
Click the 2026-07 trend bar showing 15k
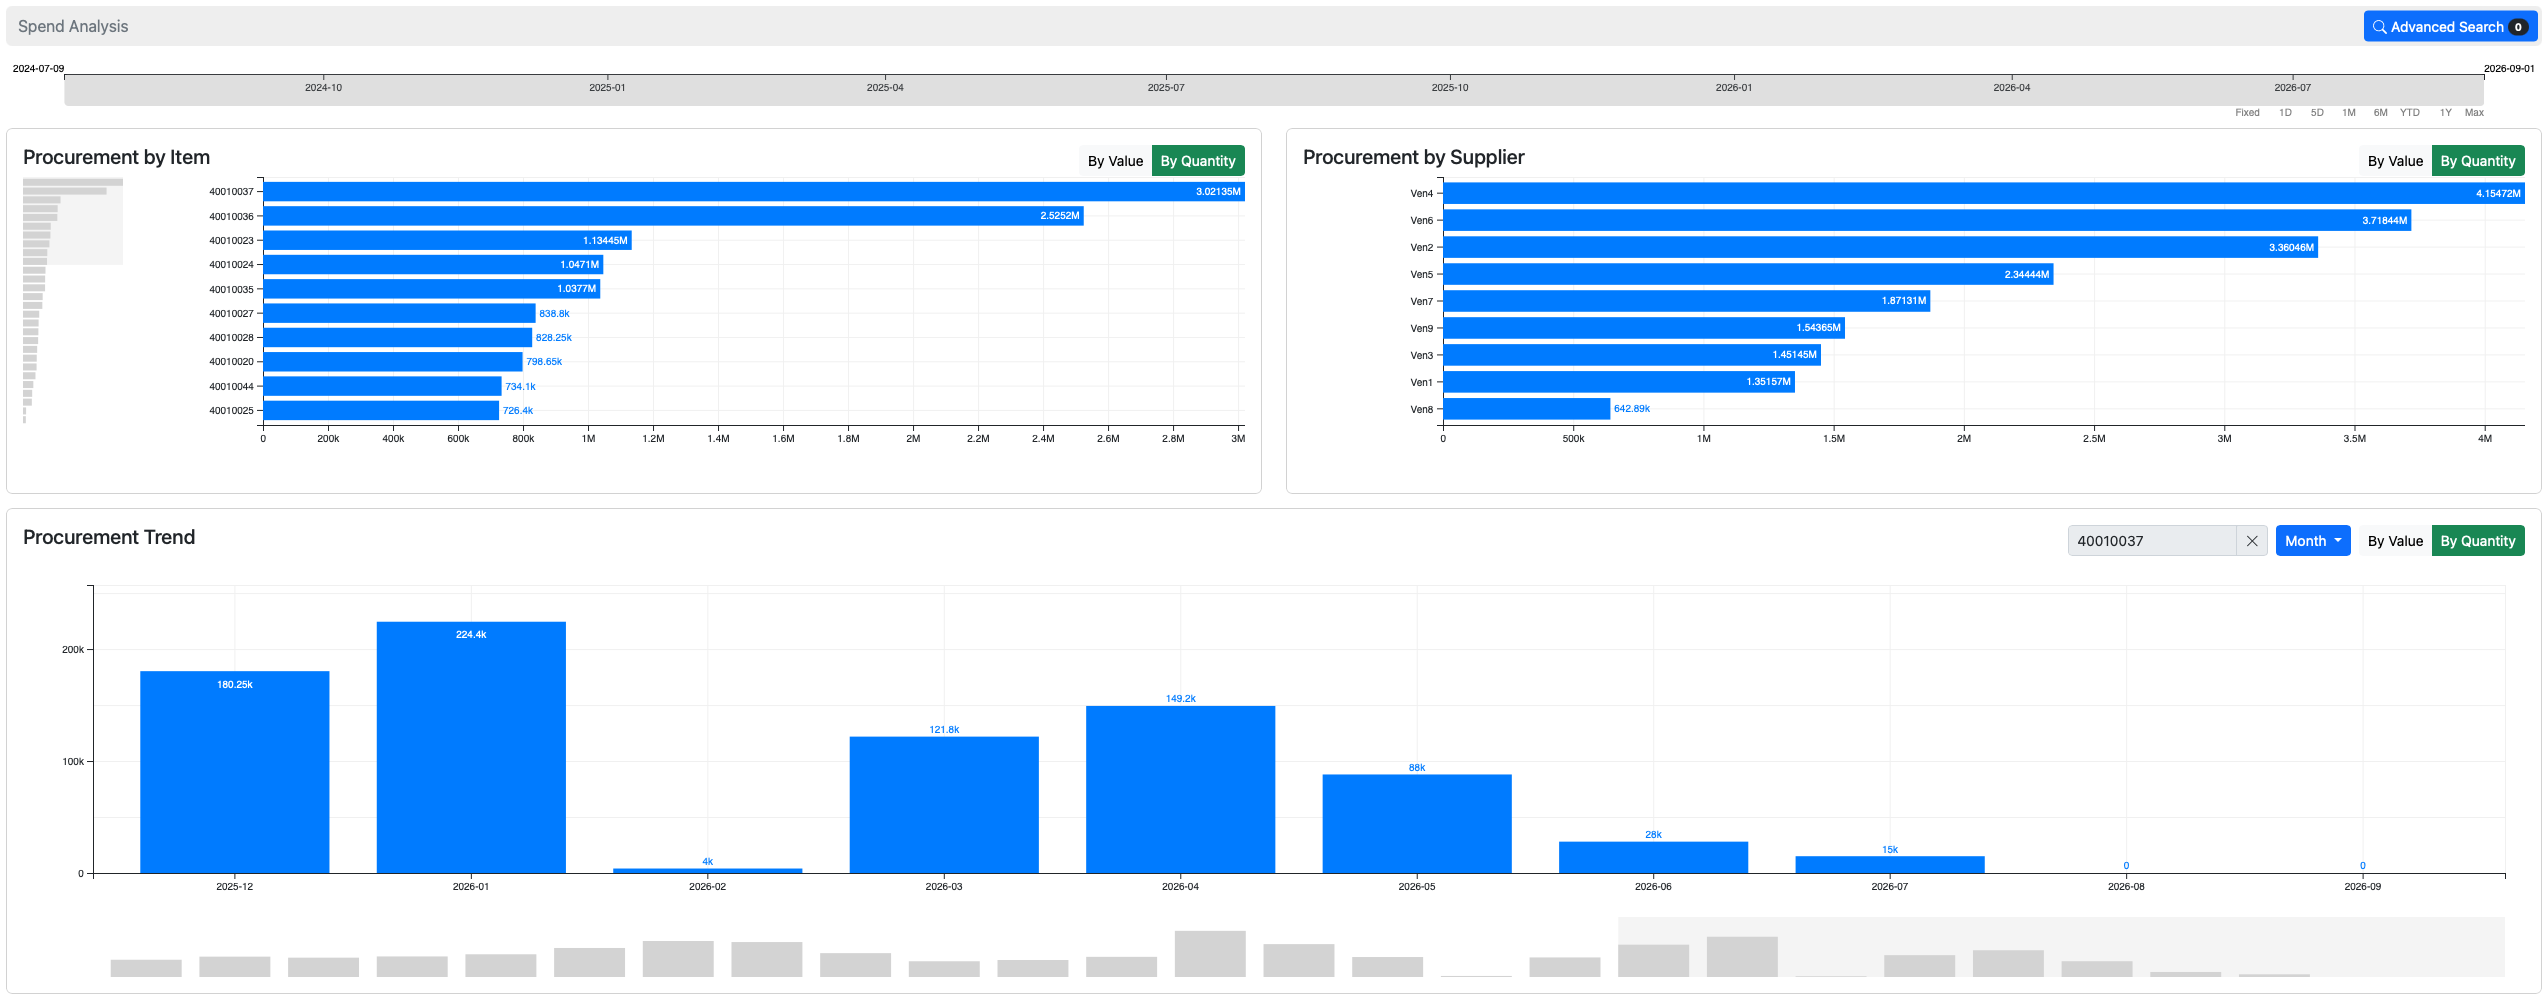(x=1890, y=865)
